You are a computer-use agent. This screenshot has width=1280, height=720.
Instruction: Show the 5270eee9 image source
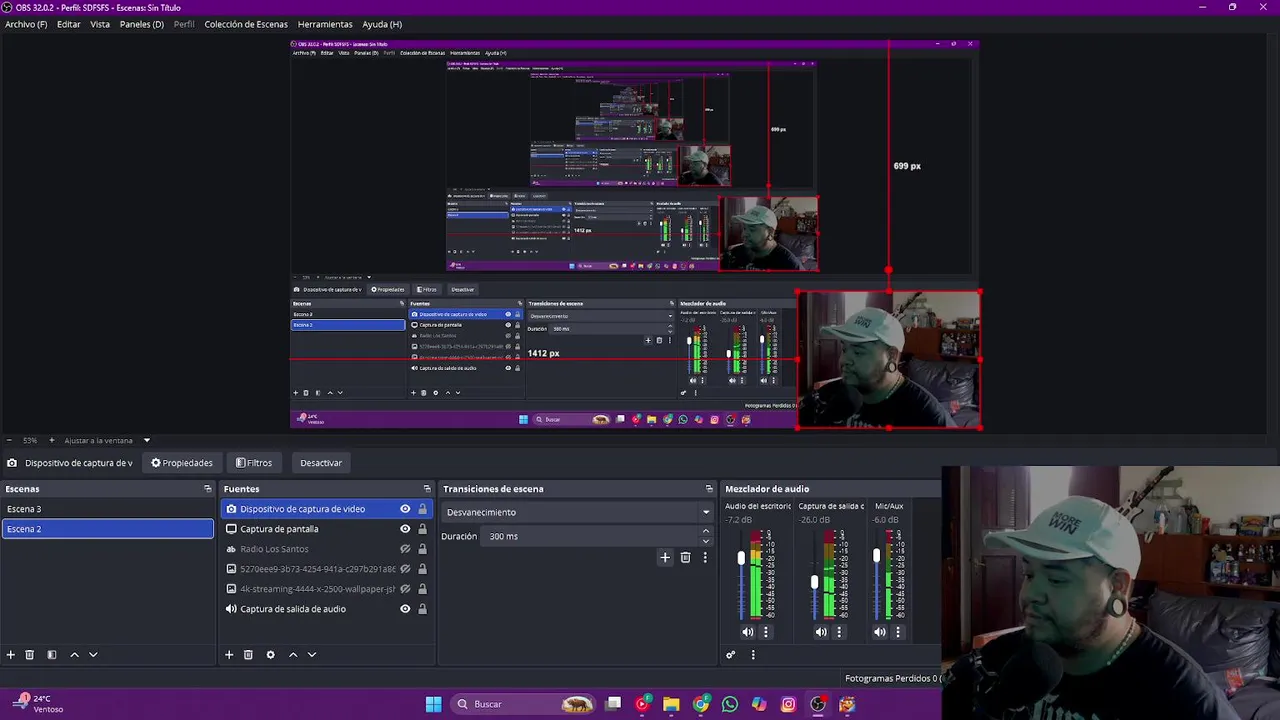pos(405,569)
